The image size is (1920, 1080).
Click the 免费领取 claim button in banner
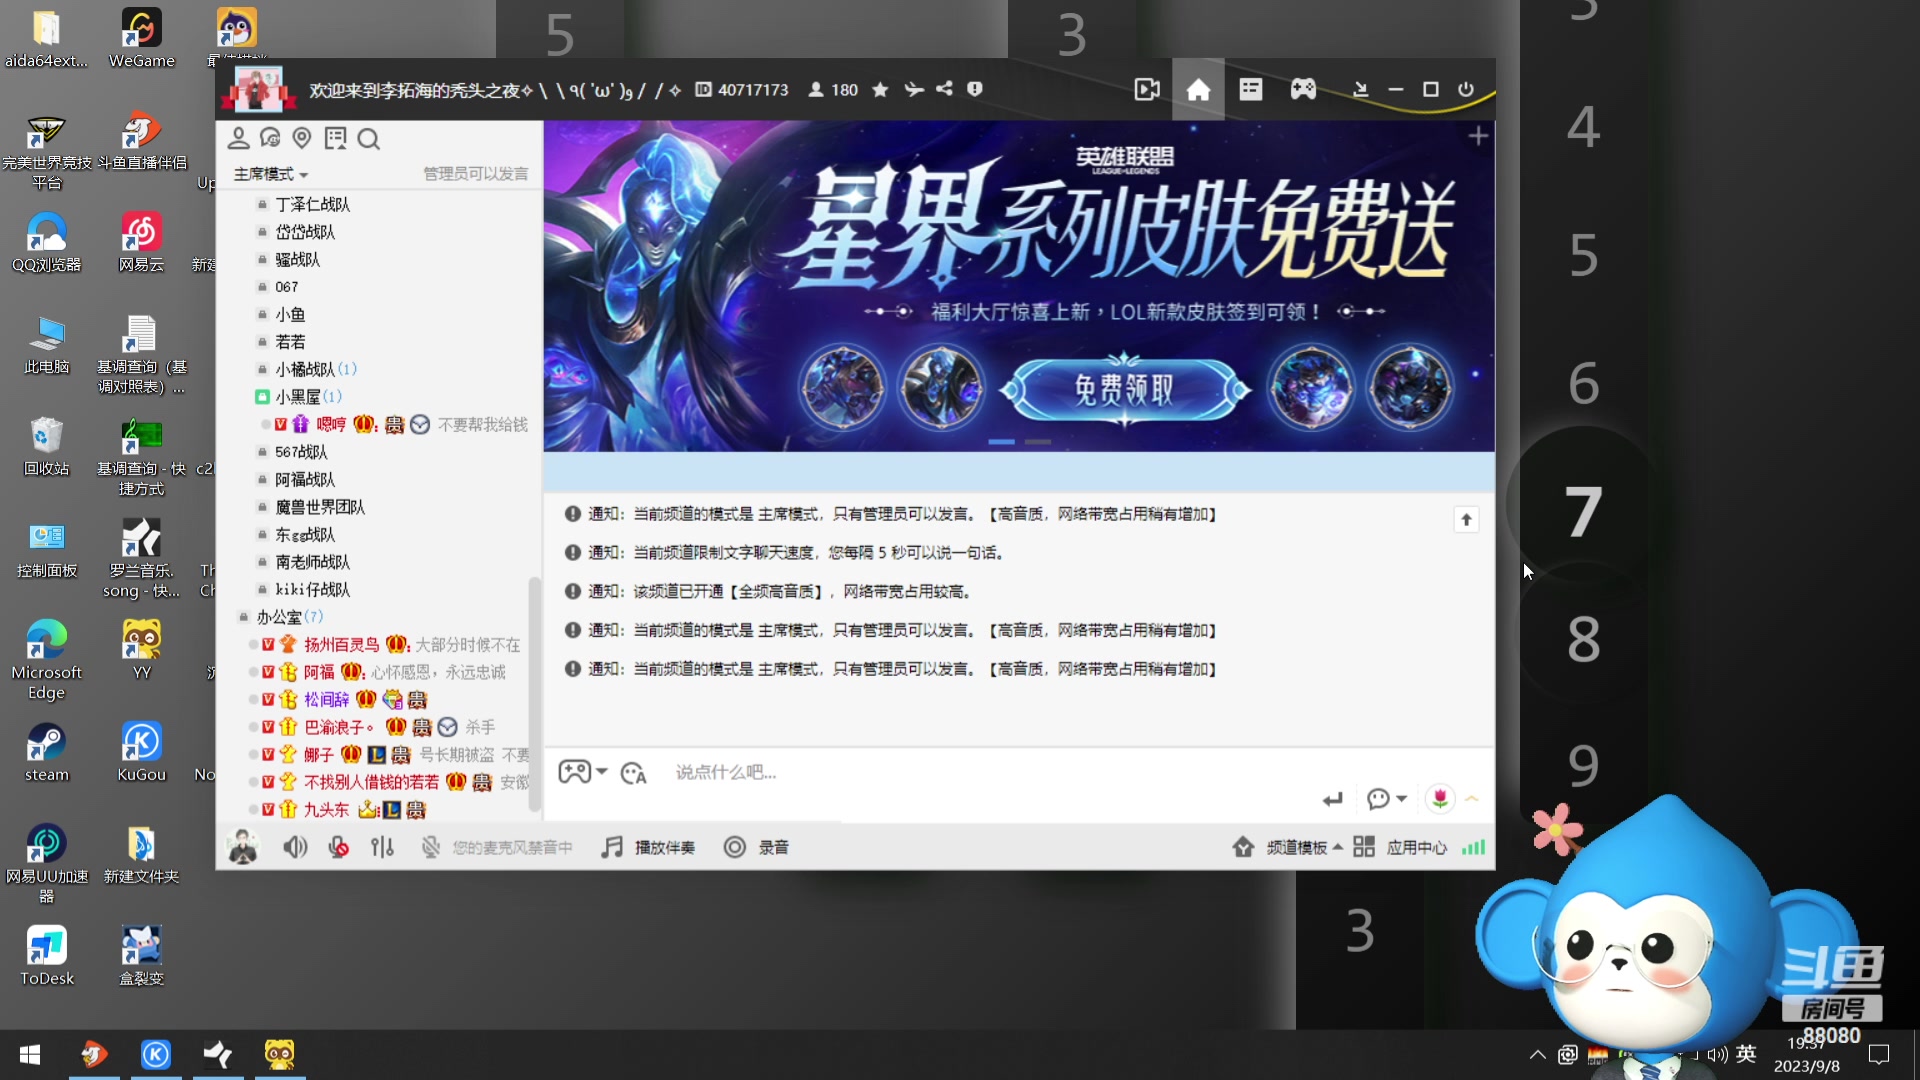tap(1122, 388)
